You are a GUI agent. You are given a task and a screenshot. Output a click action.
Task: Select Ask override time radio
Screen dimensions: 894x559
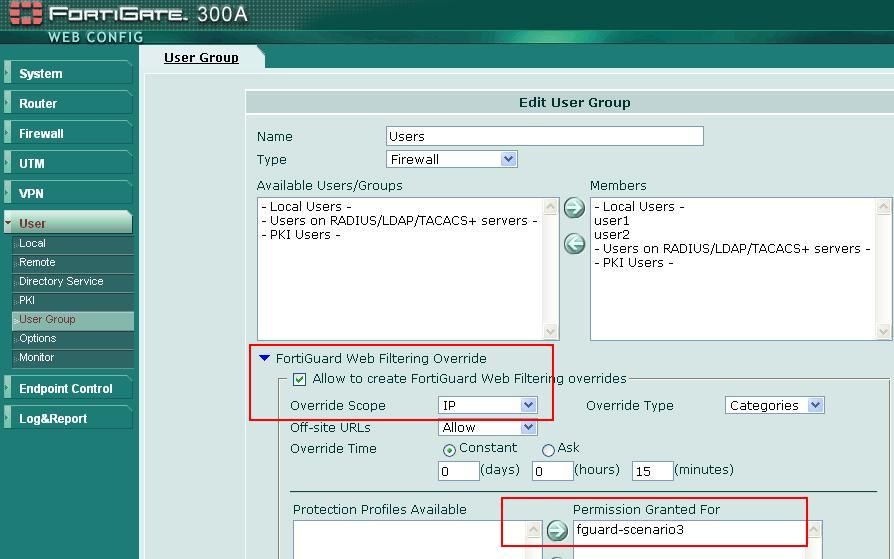[548, 450]
